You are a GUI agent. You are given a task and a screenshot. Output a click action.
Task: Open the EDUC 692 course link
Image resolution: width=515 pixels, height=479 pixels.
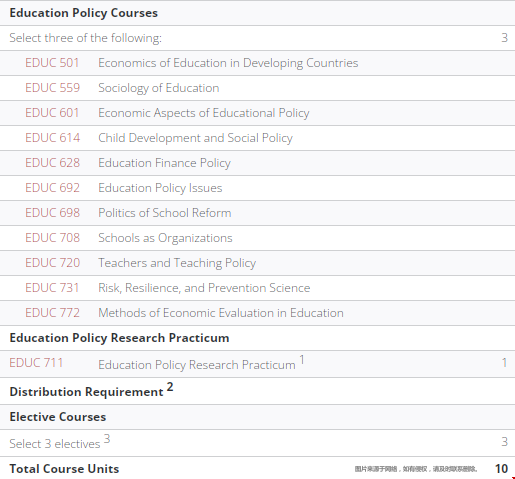pyautogui.click(x=52, y=188)
